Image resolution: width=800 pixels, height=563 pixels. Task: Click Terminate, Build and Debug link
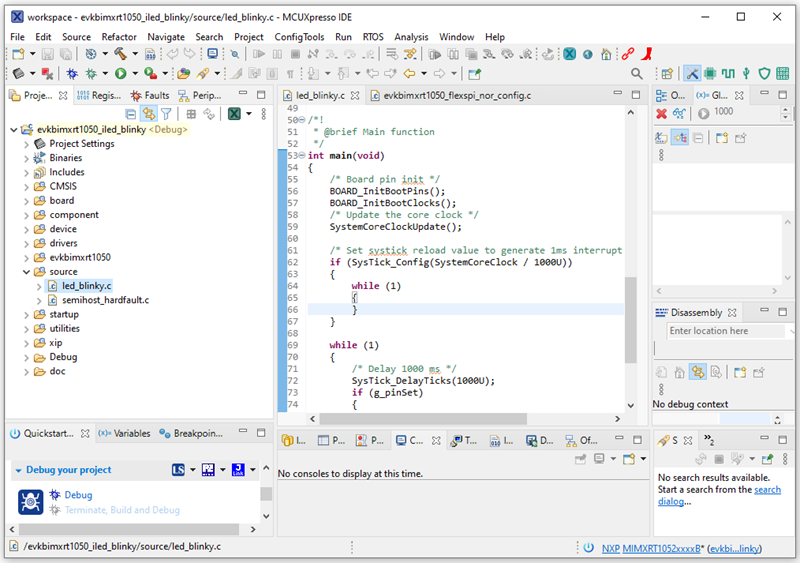[x=122, y=510]
